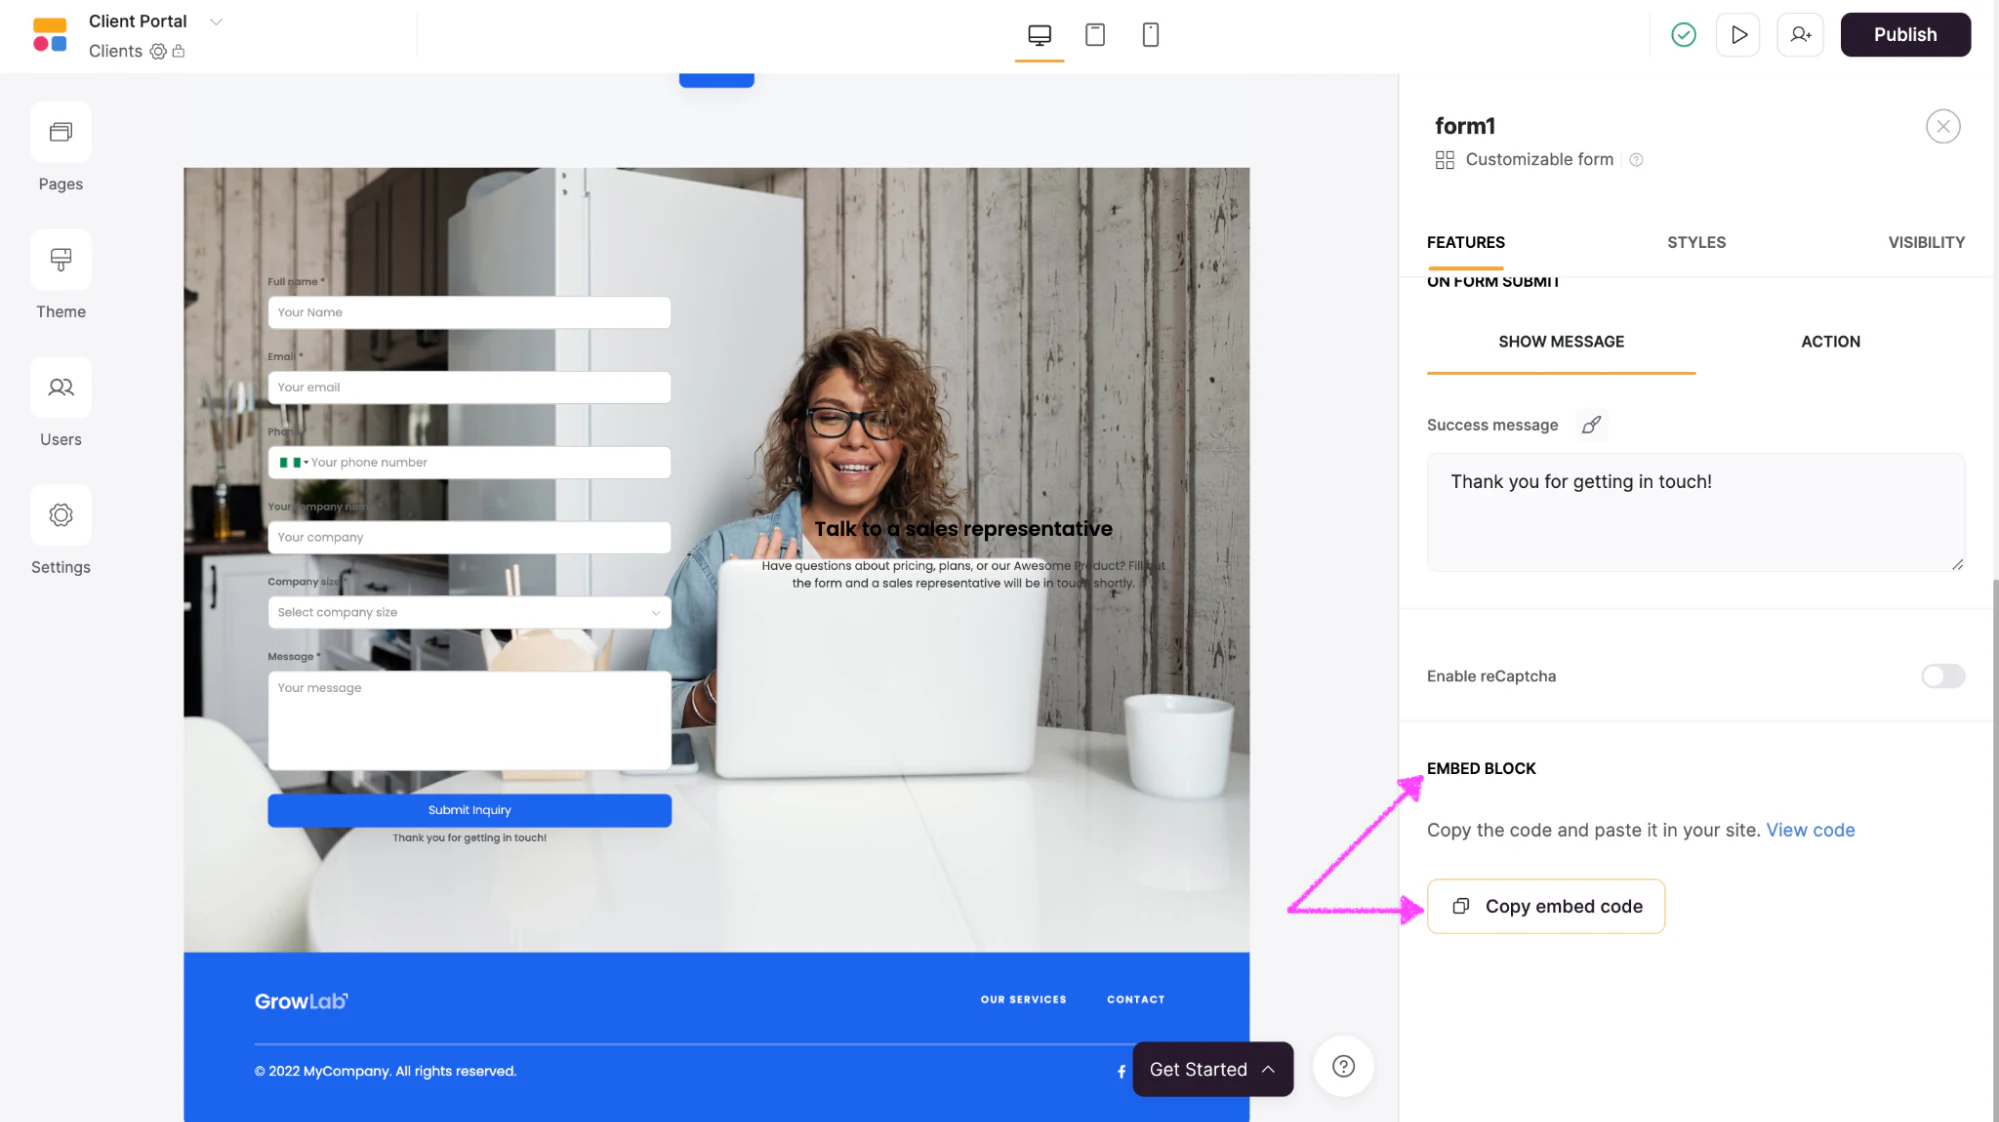Click the Your Name input field
Viewport: 1999px width, 1122px height.
coord(469,313)
